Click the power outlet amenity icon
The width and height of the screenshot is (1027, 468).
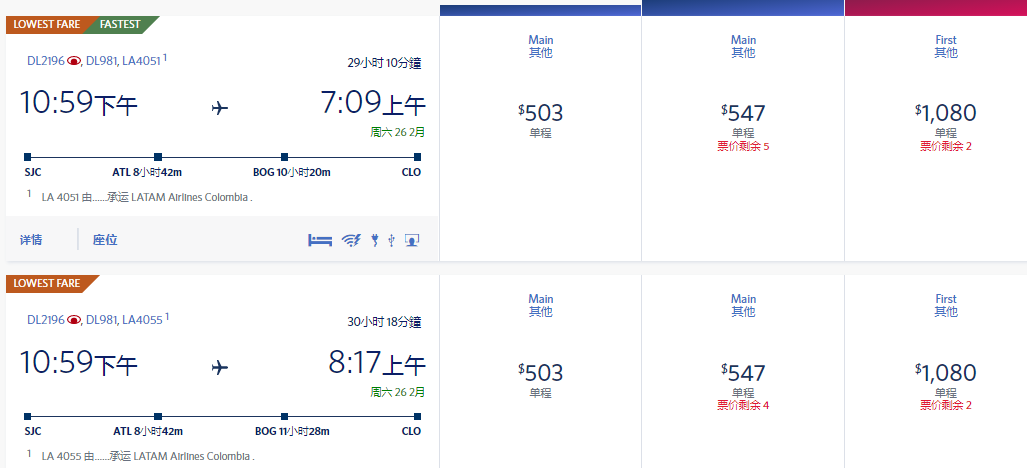[x=374, y=240]
